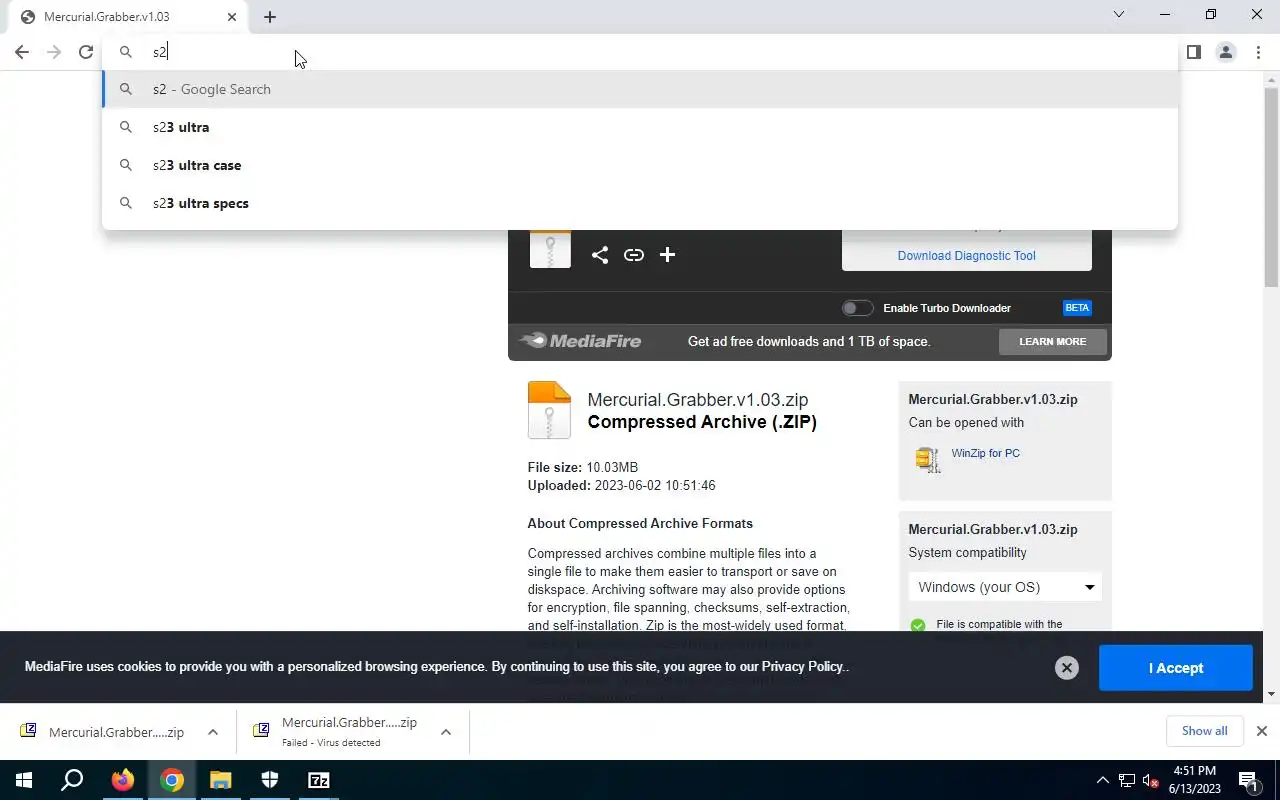Launch Firefox from the taskbar

coord(122,780)
